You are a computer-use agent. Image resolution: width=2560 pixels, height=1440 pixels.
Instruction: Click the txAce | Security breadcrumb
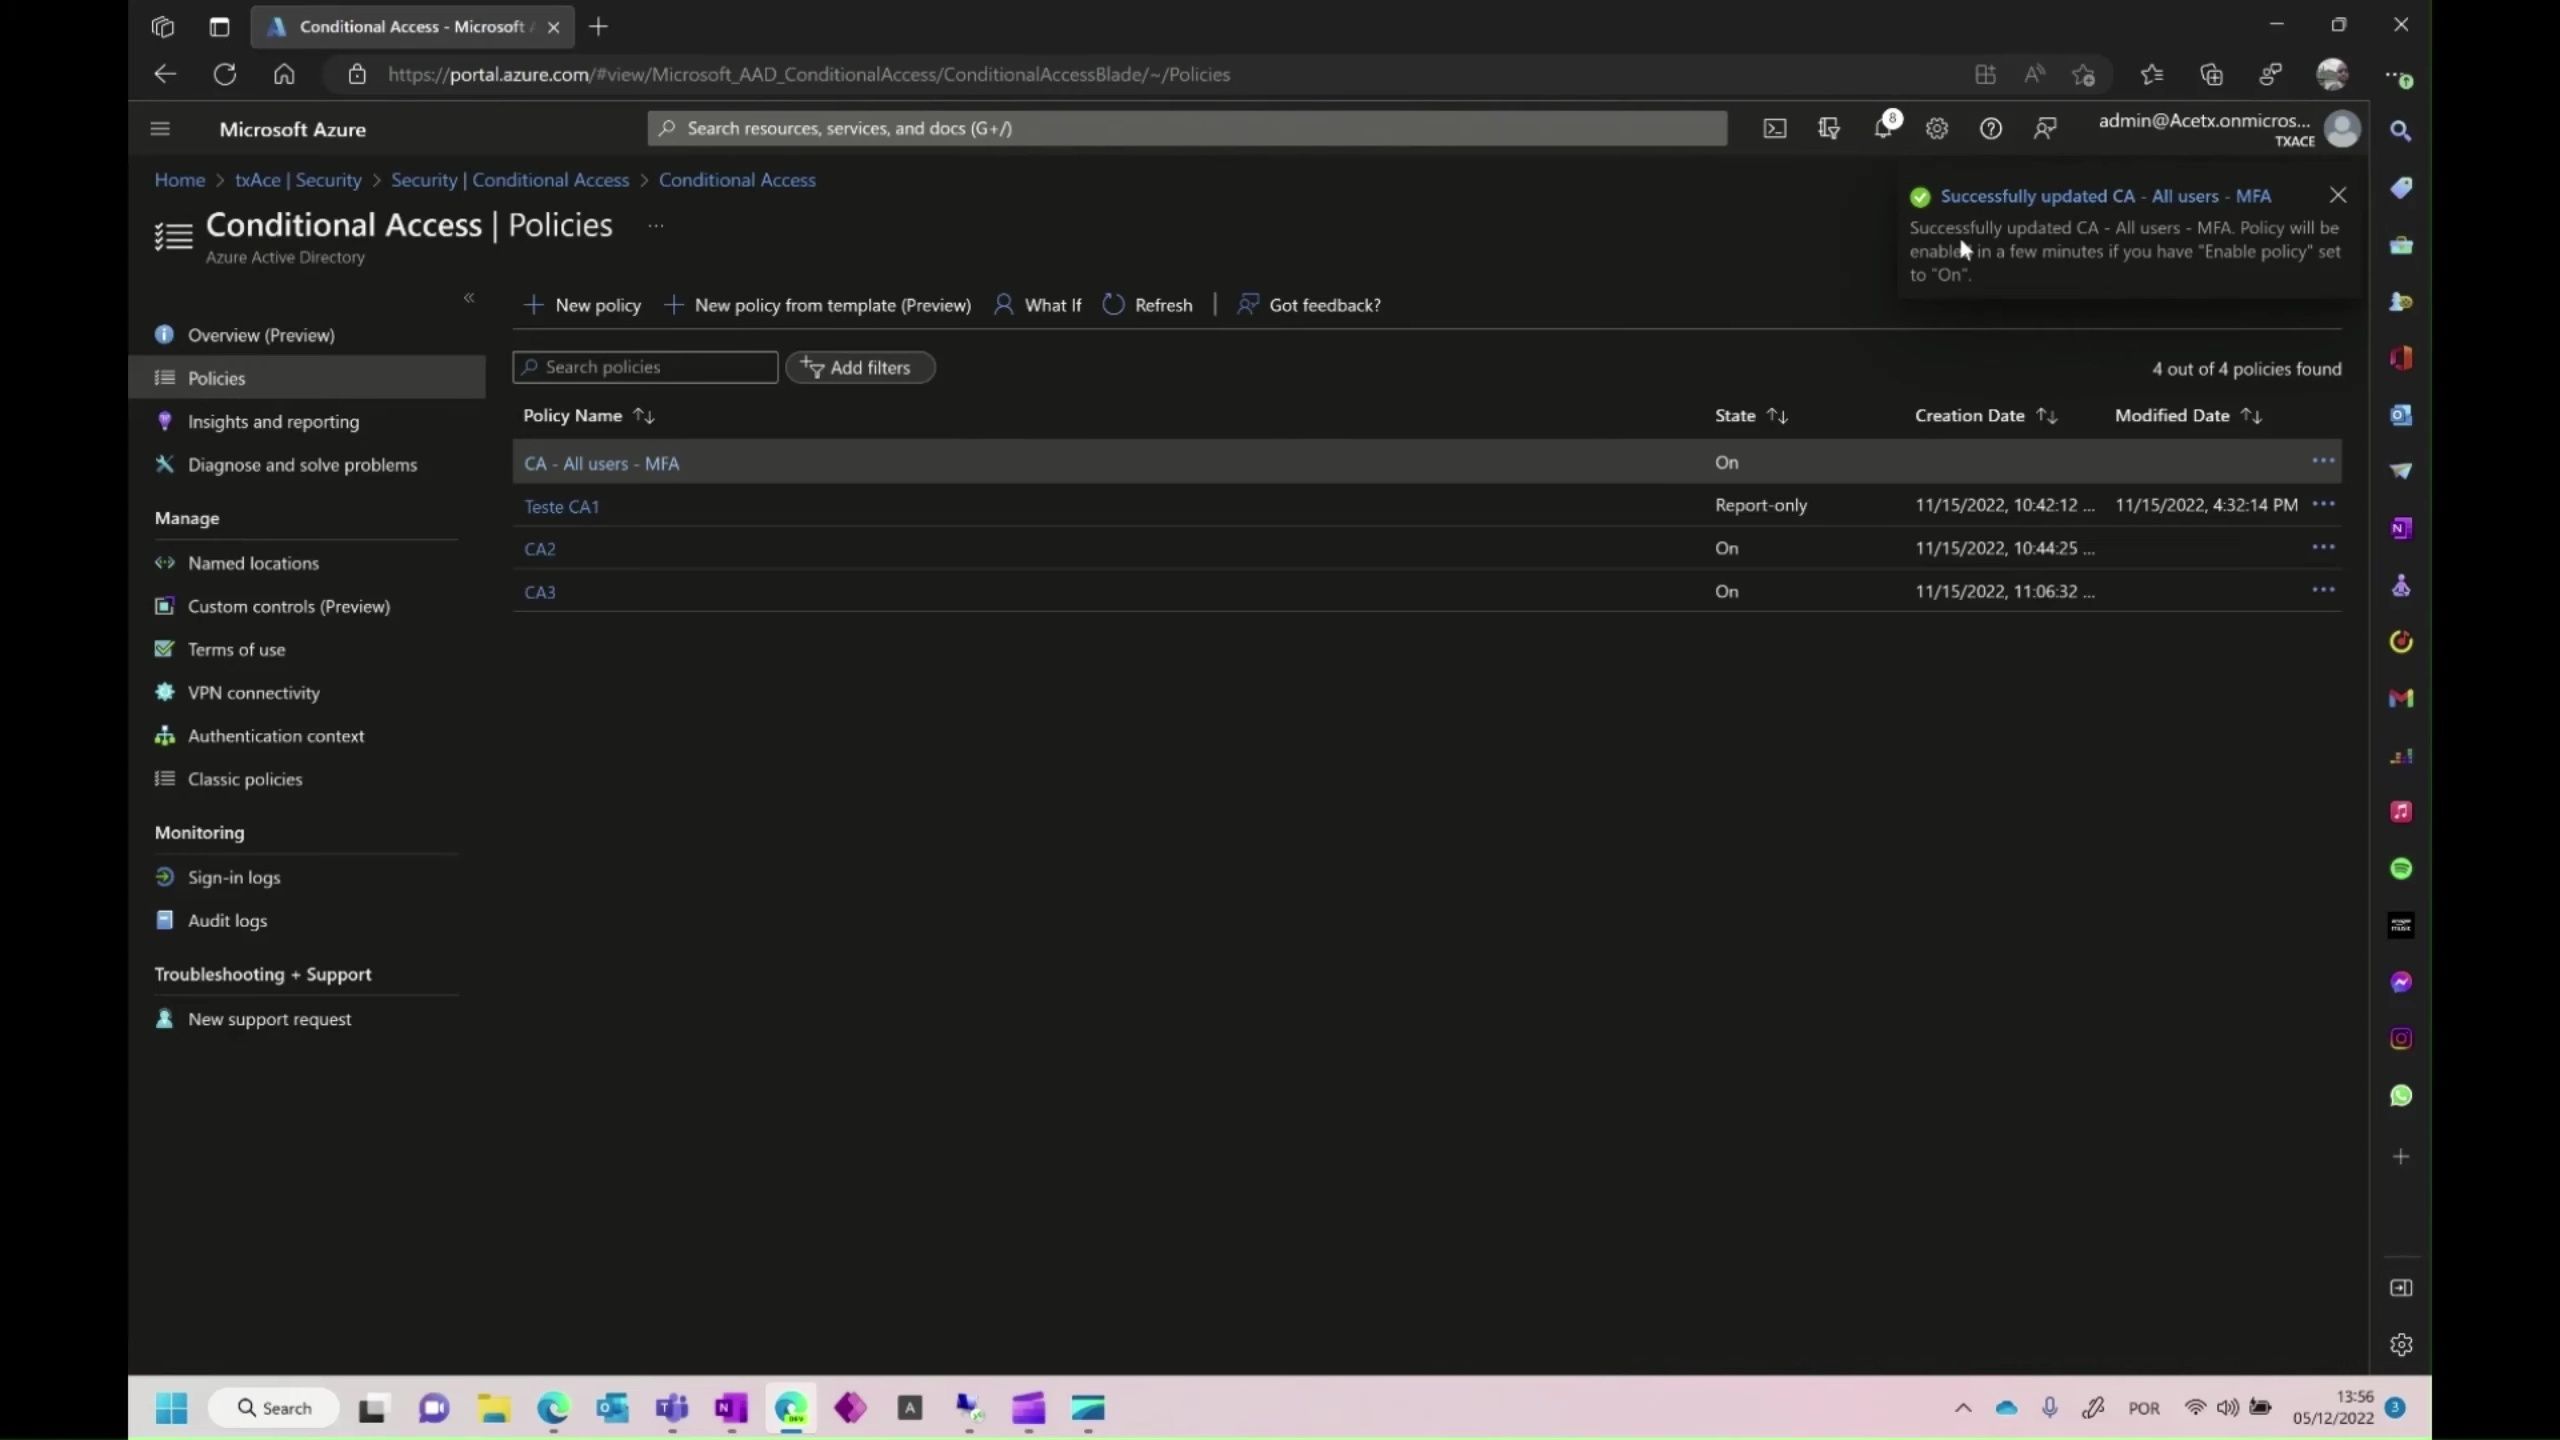point(298,180)
